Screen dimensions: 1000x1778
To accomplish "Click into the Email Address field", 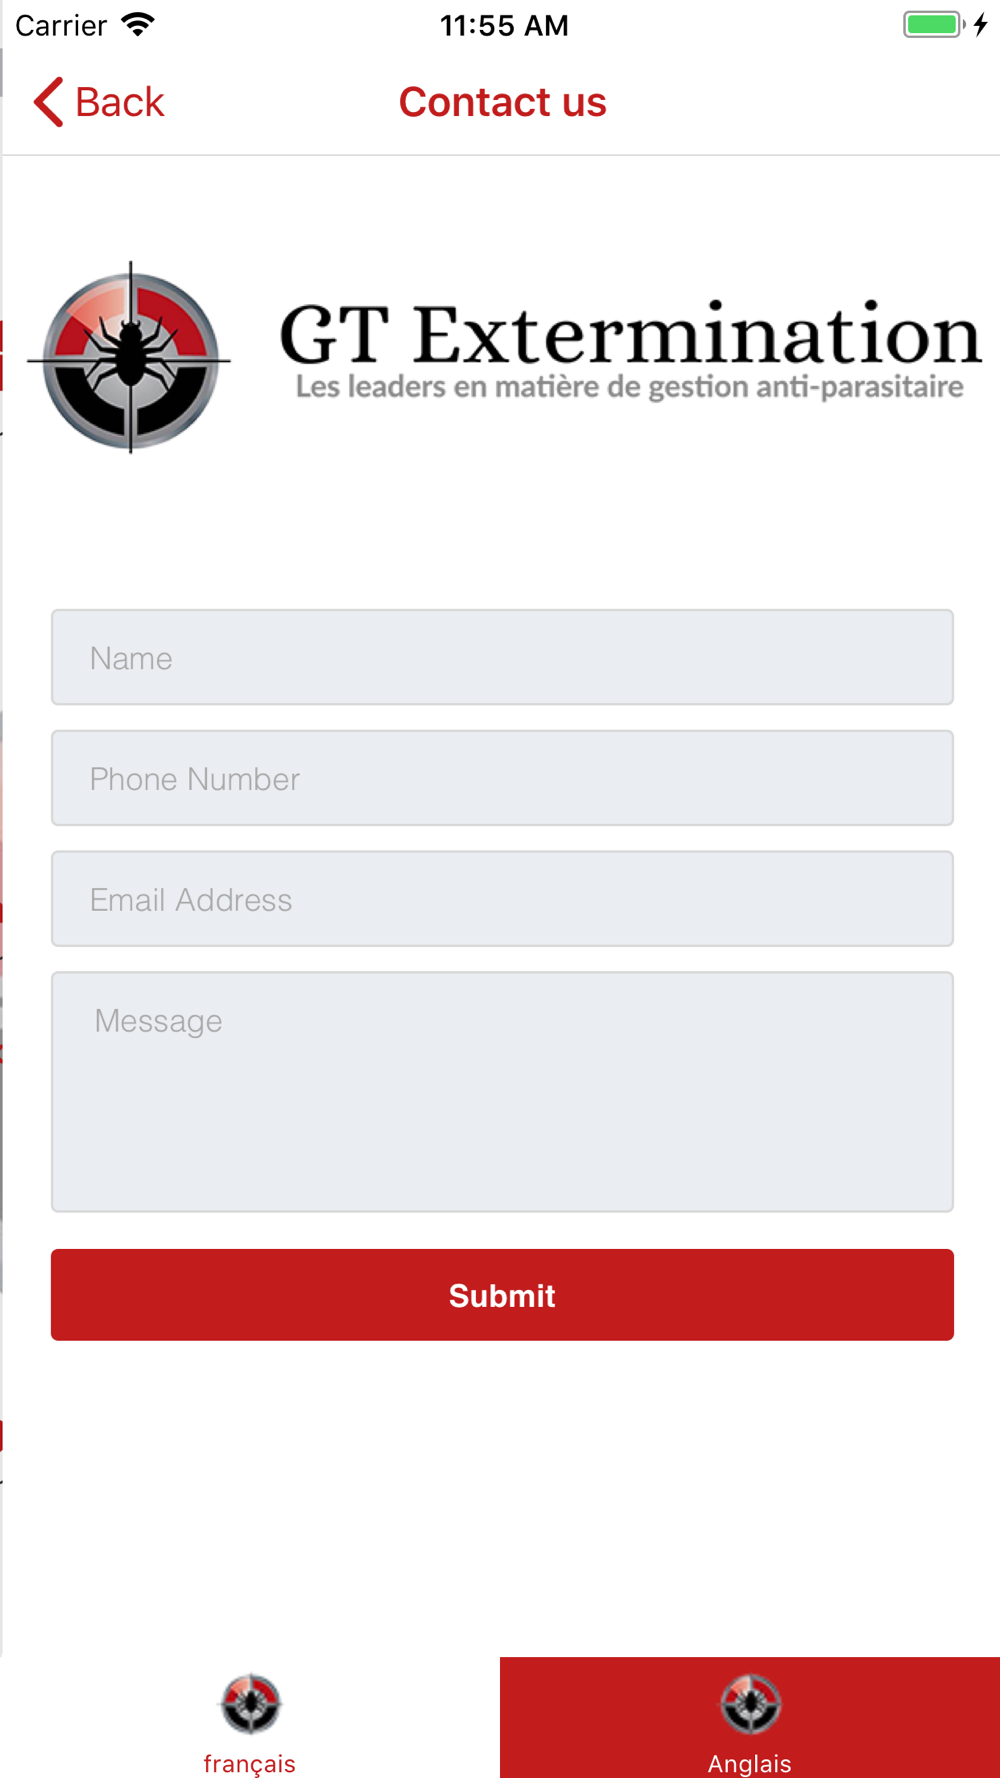I will point(502,899).
